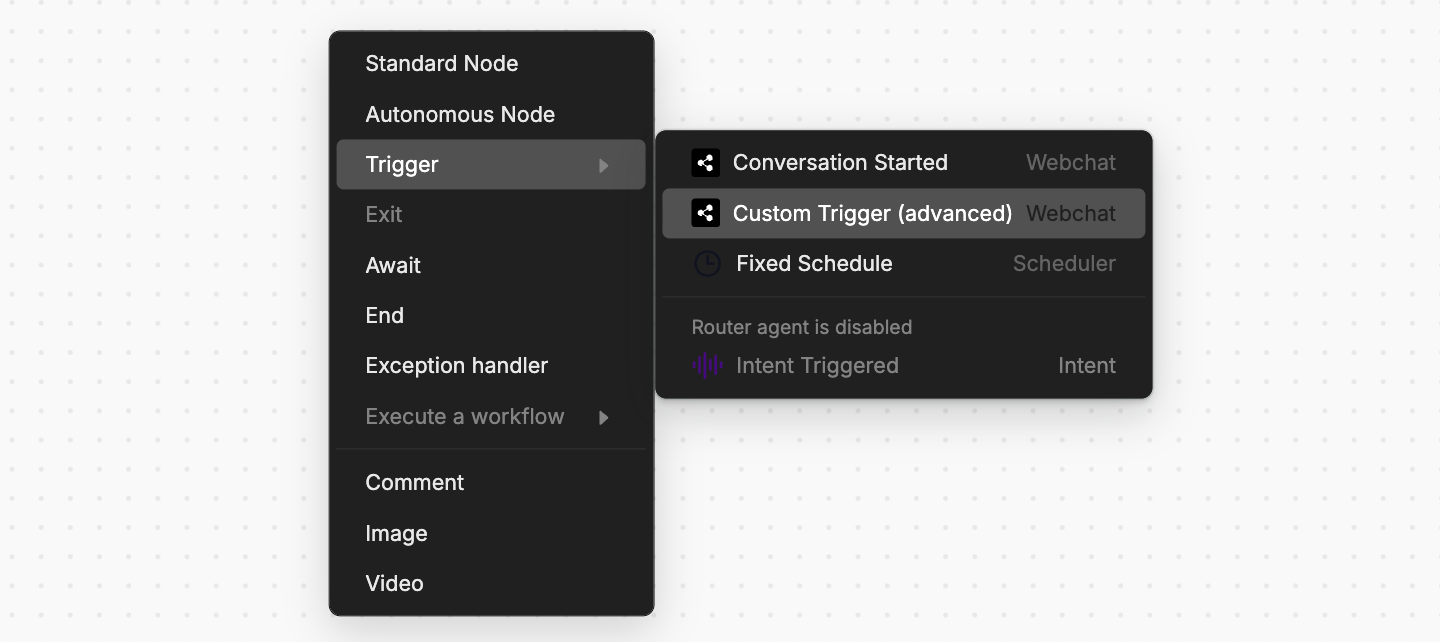1440x642 pixels.
Task: Expand the Execute a workflow arrow
Action: coord(604,417)
